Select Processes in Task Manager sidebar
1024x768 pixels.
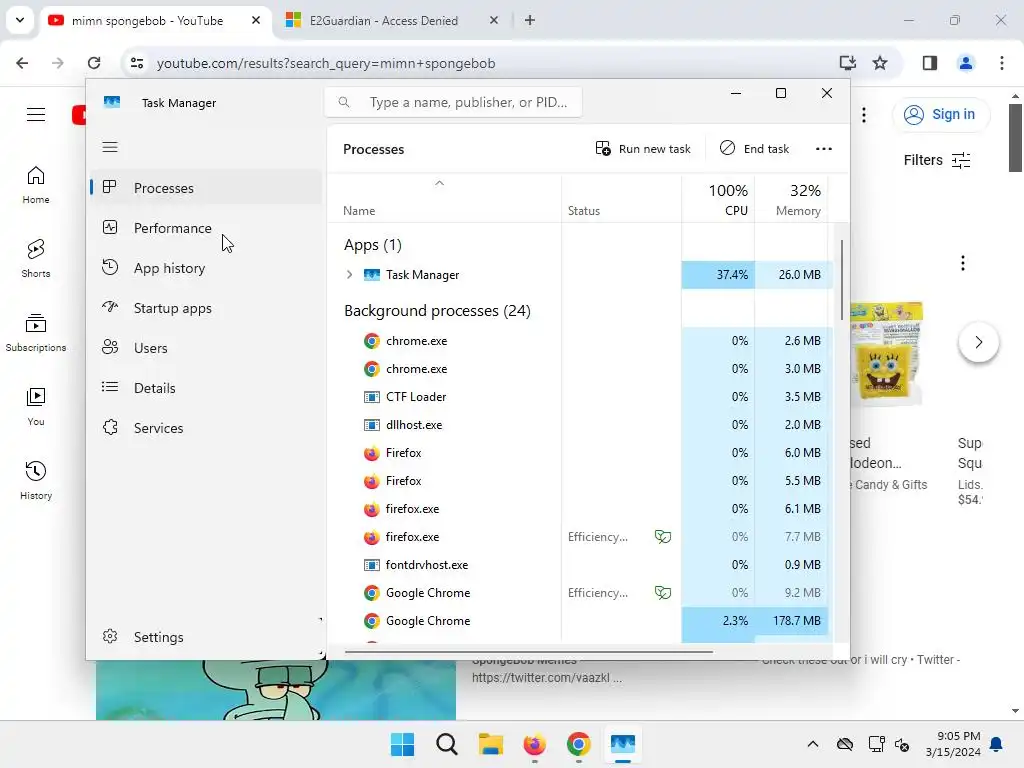click(x=206, y=188)
